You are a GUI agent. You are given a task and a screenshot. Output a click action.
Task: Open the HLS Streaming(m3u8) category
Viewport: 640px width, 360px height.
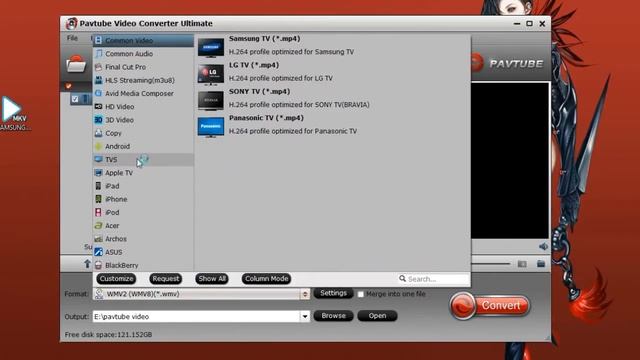point(143,80)
